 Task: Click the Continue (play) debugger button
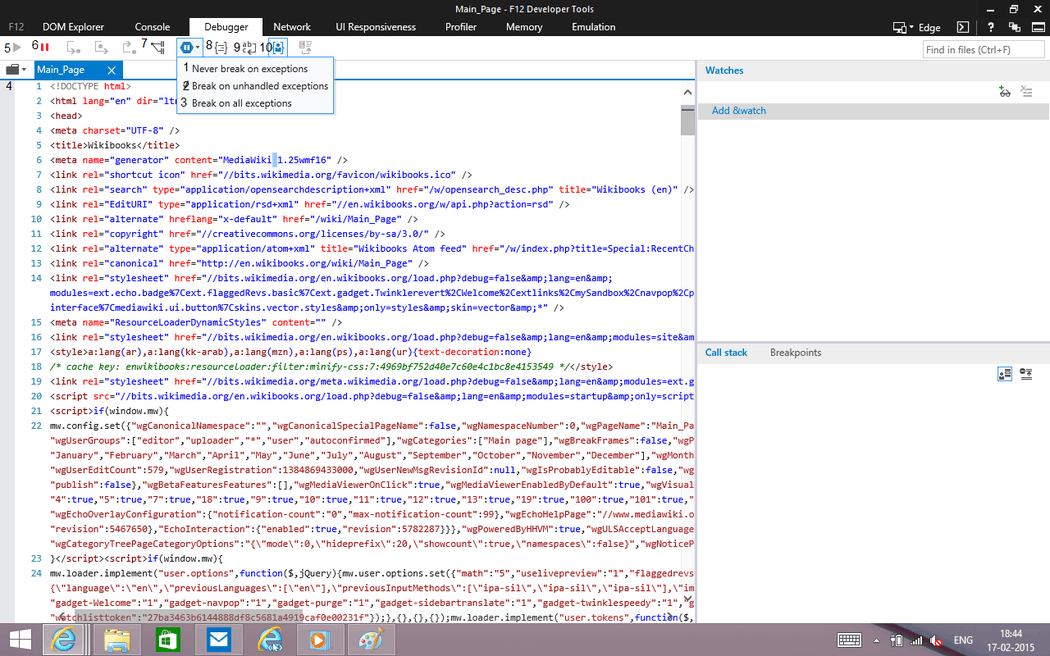(x=17, y=47)
